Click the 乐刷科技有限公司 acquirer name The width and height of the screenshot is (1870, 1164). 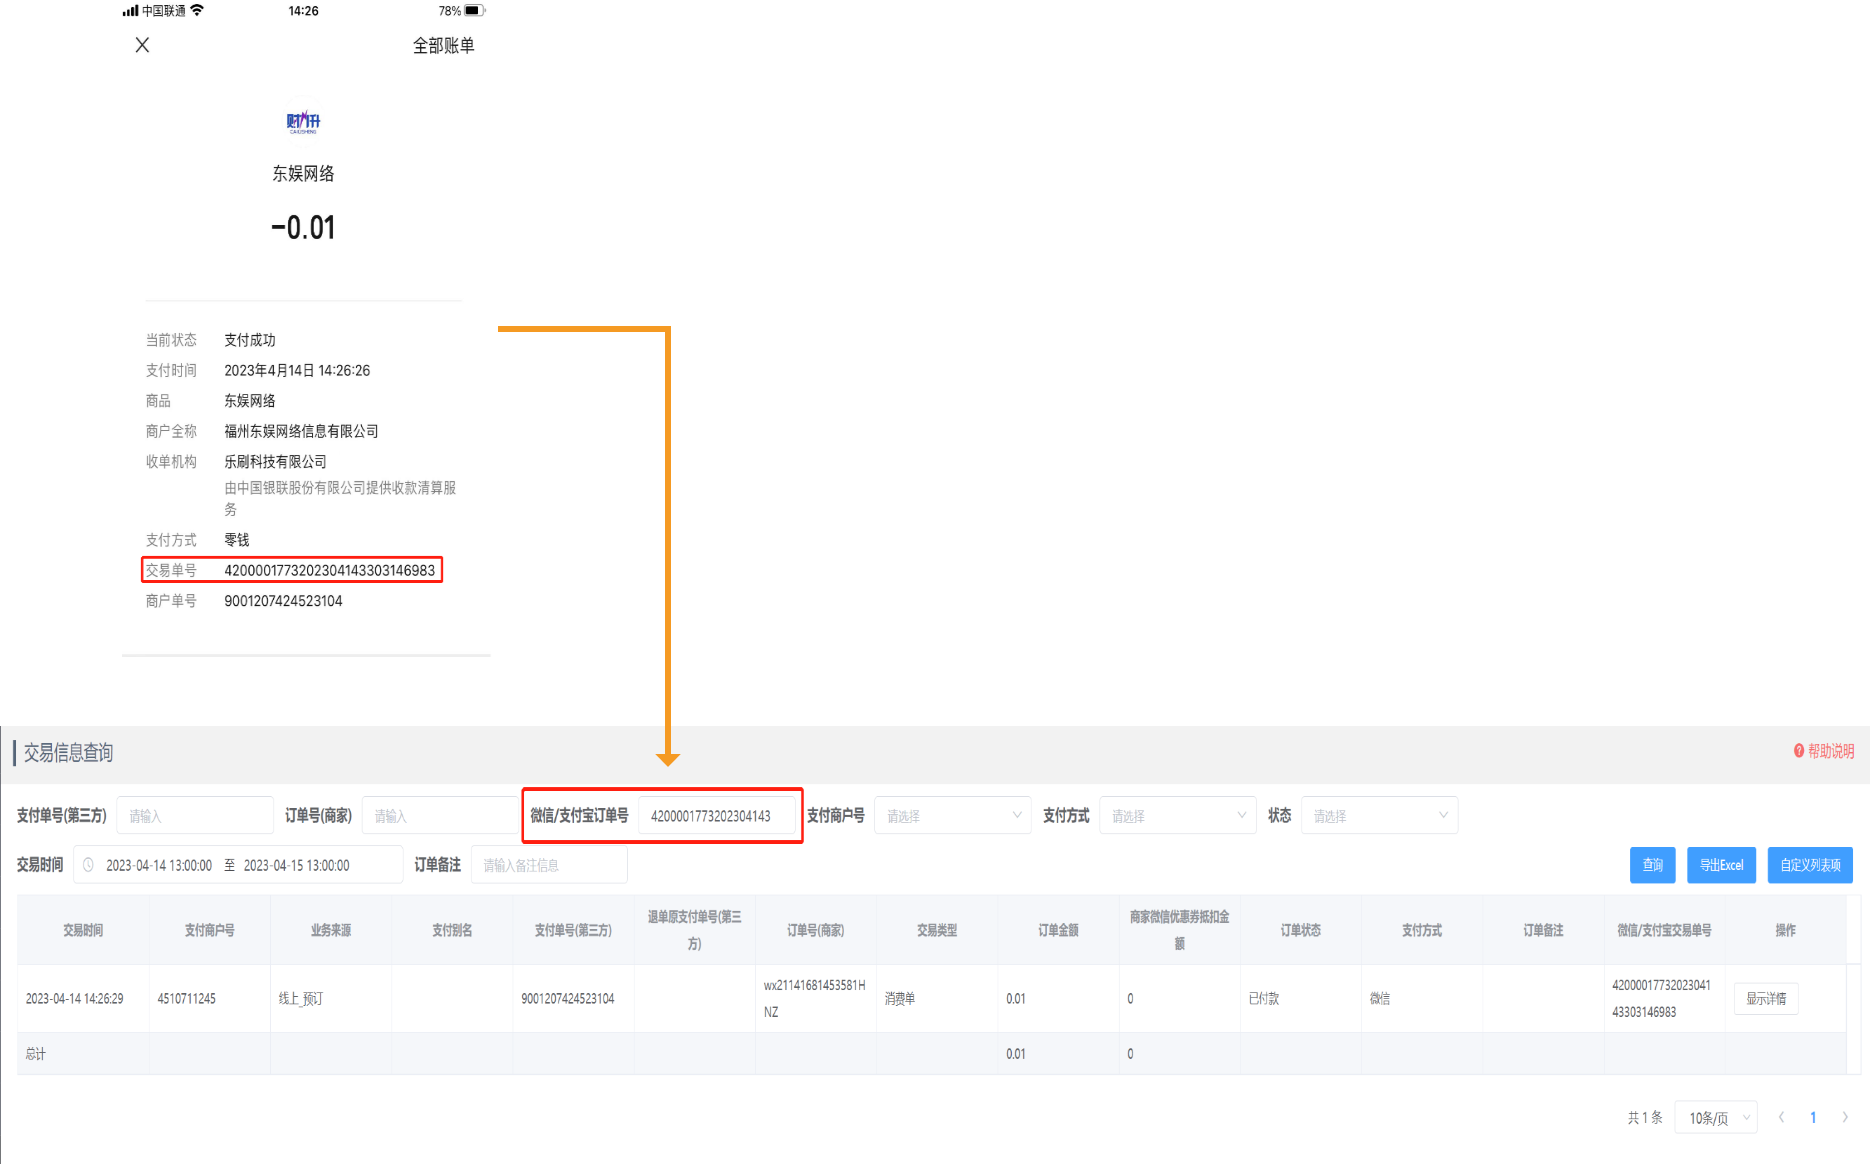click(275, 462)
